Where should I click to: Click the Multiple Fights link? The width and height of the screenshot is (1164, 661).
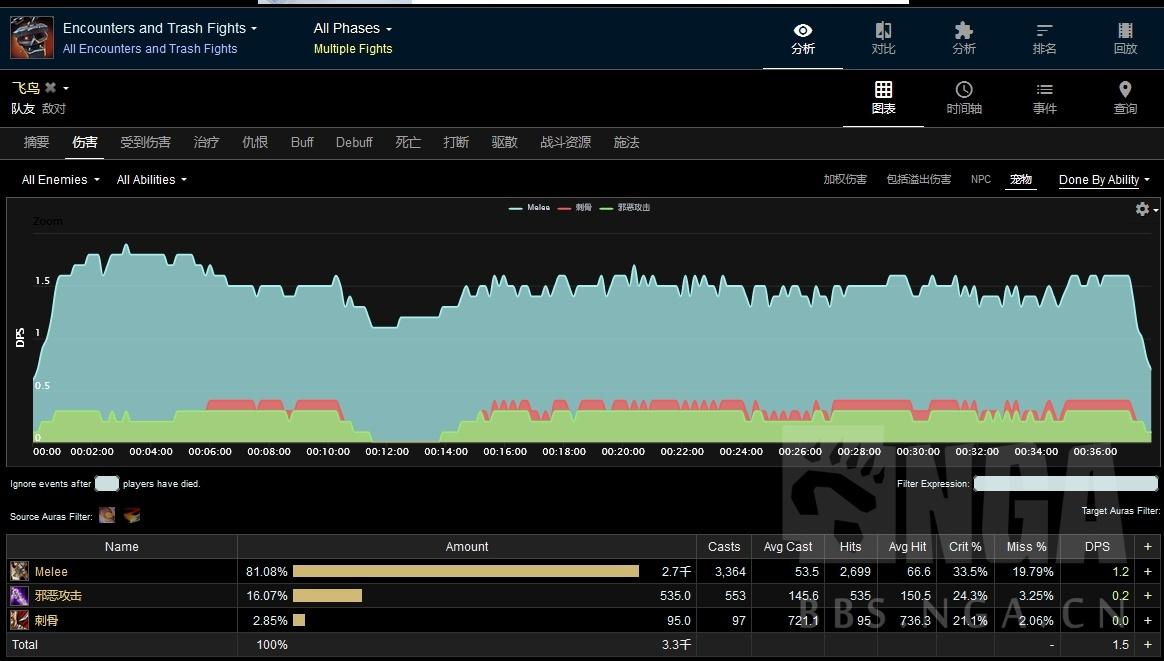pos(353,49)
